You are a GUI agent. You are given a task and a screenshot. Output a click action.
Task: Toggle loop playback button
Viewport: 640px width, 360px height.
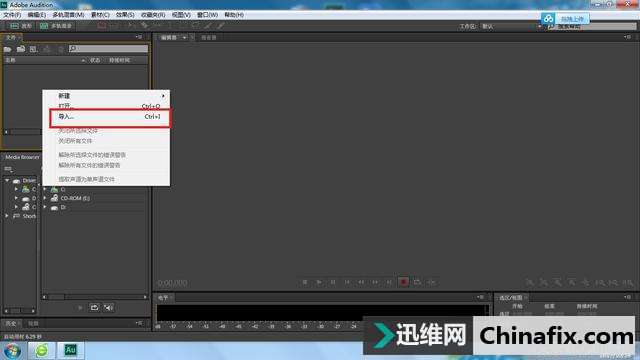tap(417, 282)
